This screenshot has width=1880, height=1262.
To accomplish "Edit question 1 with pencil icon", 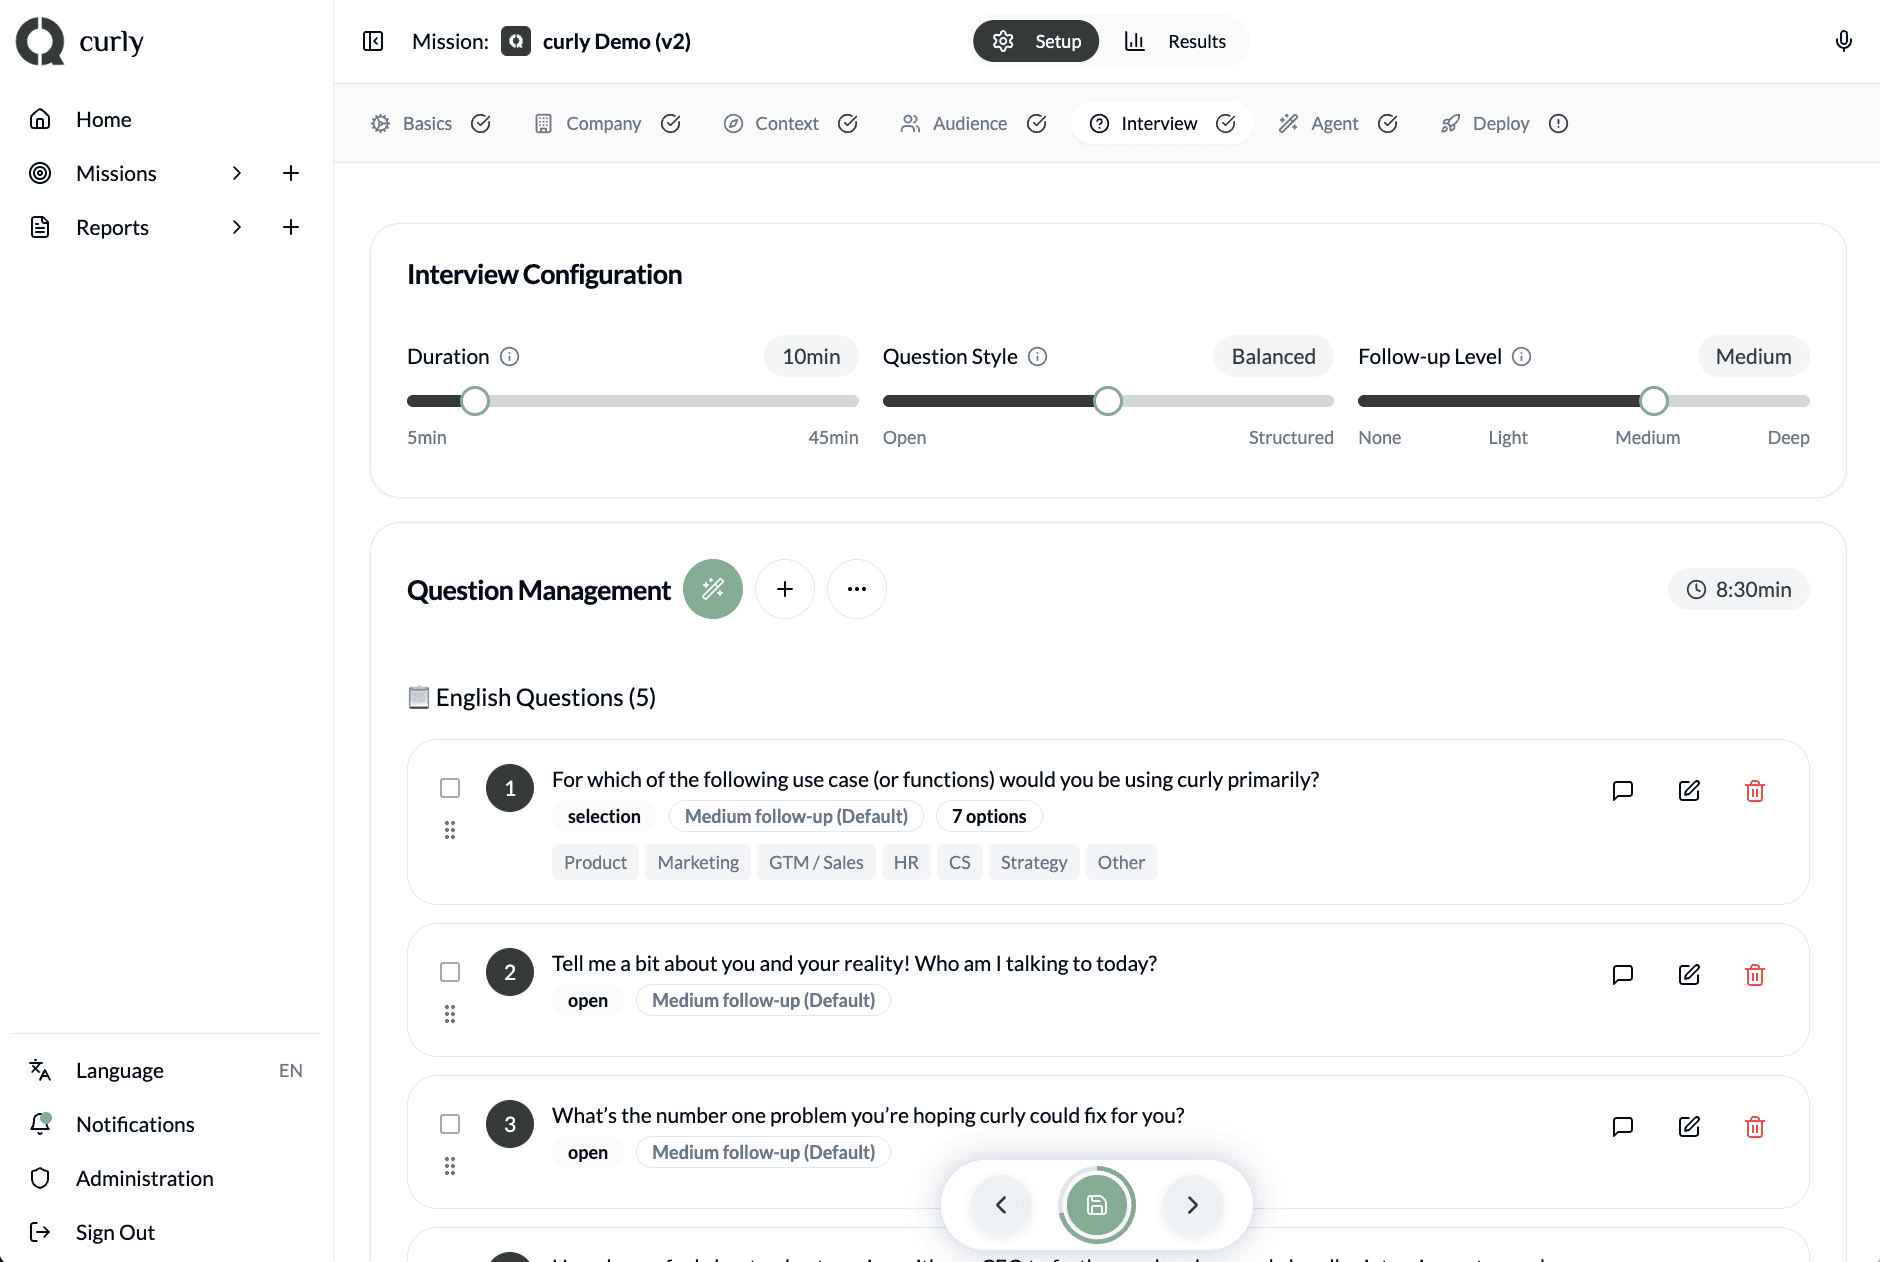I will [x=1689, y=791].
